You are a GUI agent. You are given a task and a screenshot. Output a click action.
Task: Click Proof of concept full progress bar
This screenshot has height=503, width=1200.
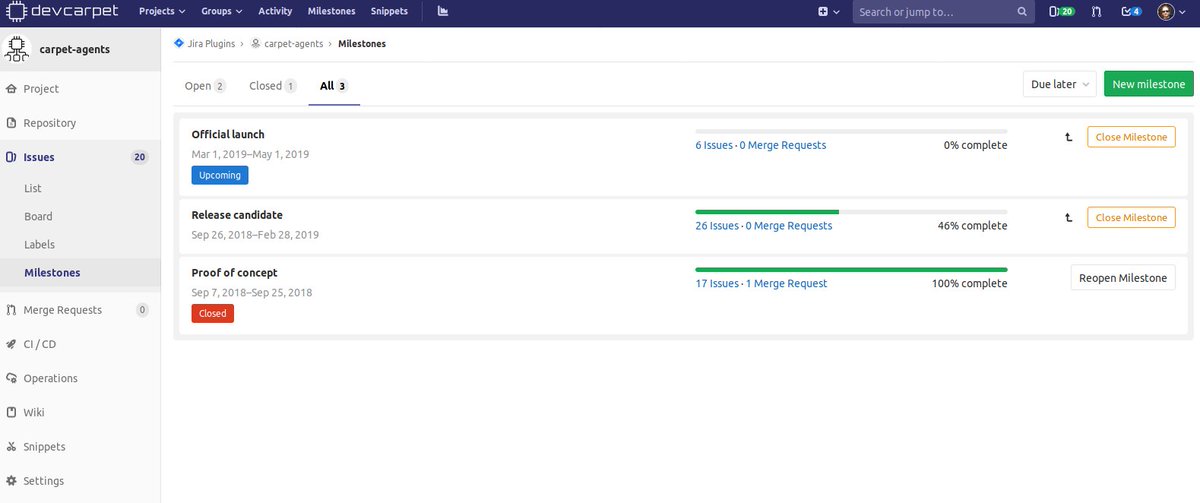click(x=851, y=269)
